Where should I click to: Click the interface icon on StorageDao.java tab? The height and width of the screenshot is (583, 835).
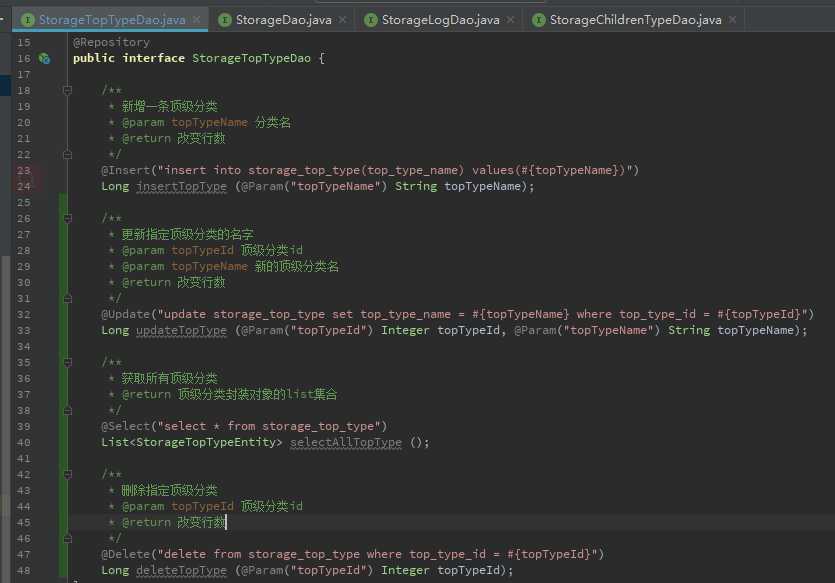(225, 20)
